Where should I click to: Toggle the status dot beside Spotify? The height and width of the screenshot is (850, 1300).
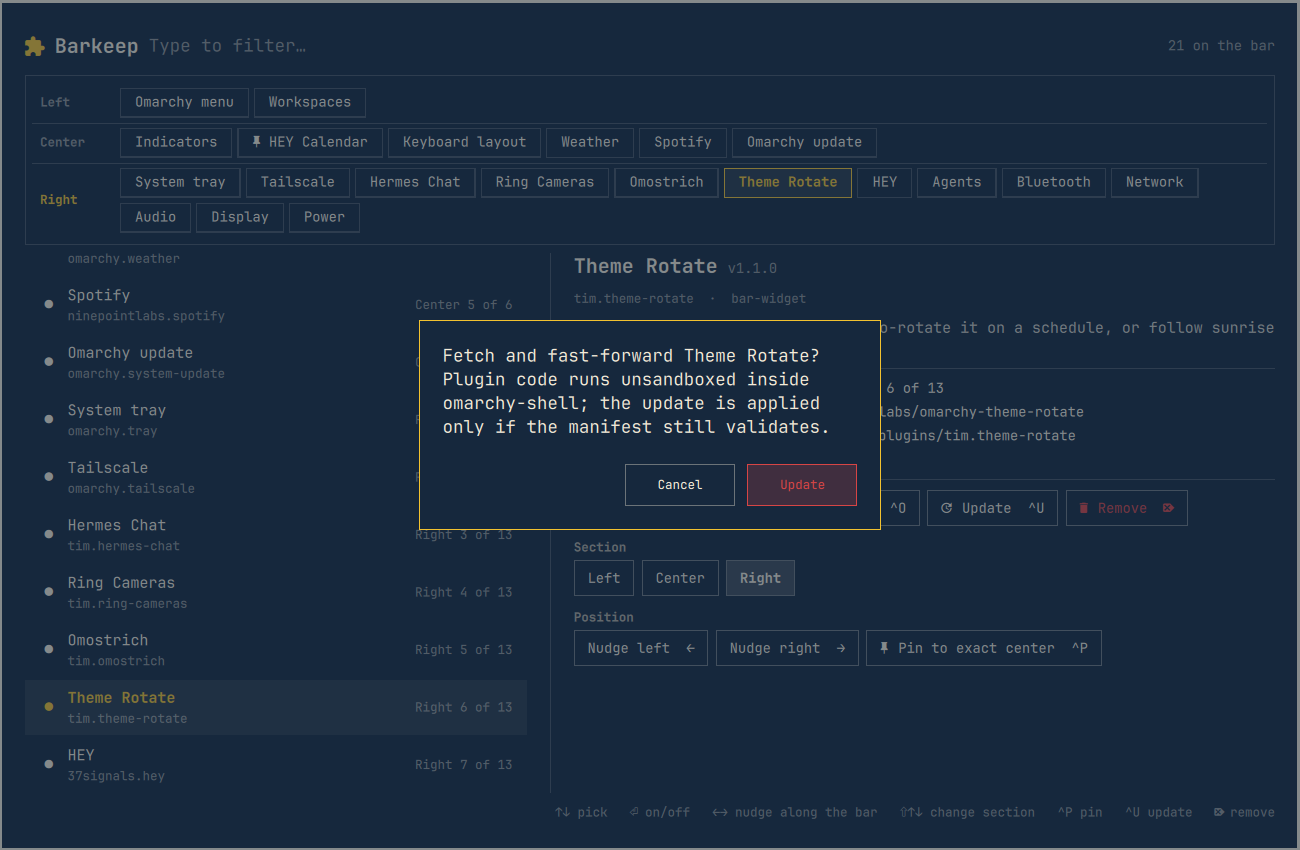coord(49,305)
